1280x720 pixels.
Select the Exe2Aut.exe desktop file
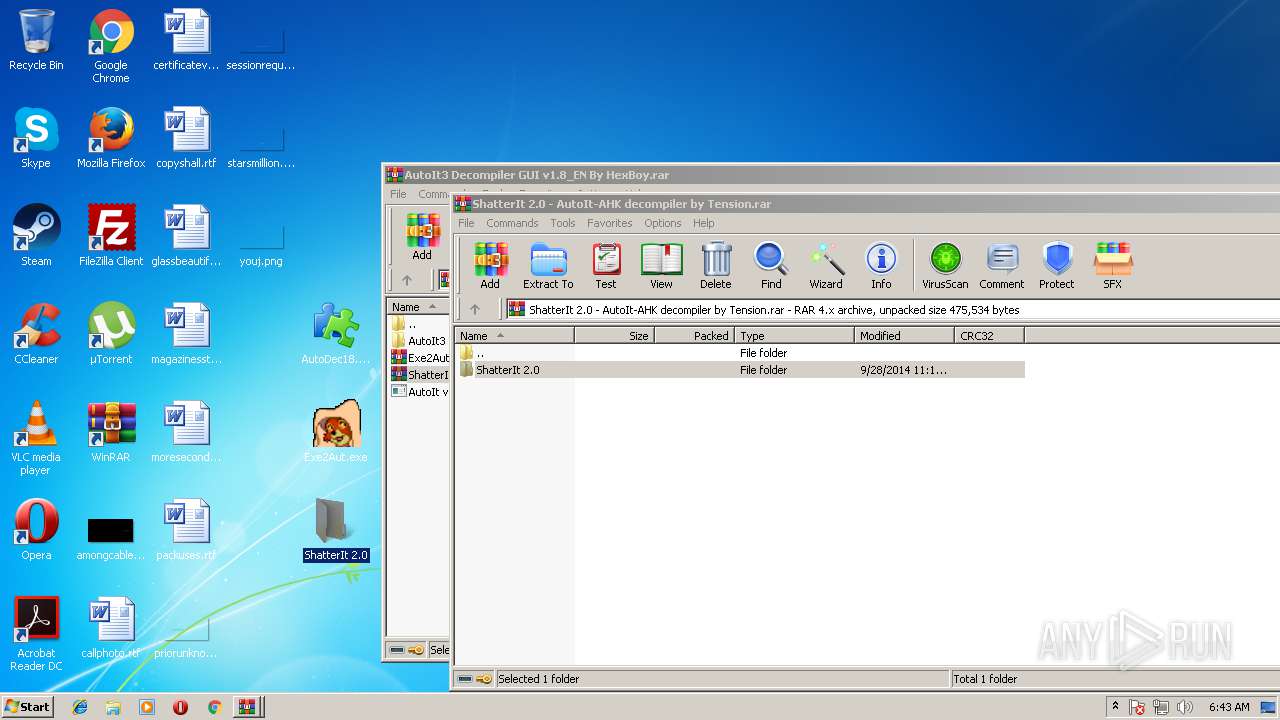click(x=336, y=433)
